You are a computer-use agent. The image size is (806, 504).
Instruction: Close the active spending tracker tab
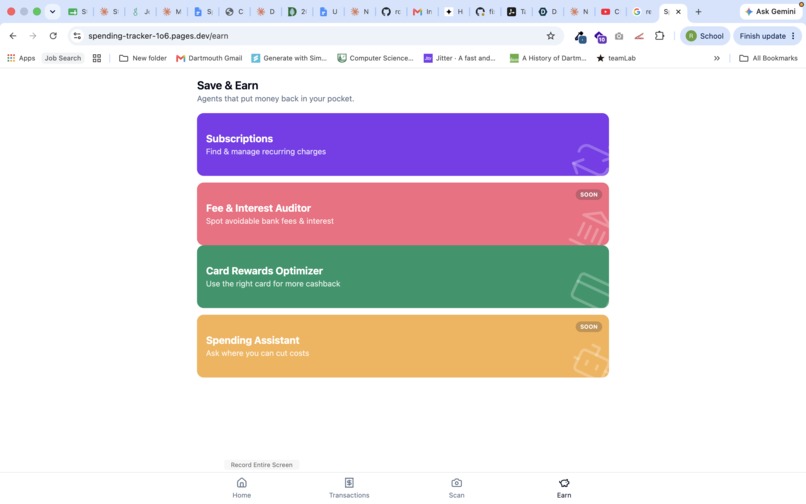point(678,11)
